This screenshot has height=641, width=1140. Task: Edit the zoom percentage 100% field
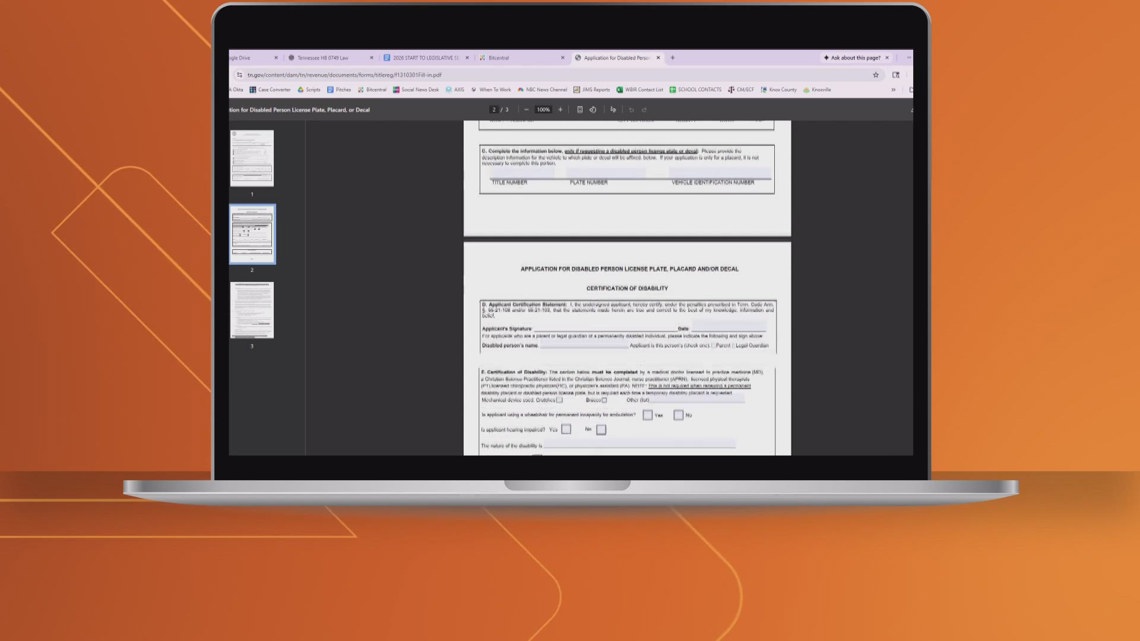[543, 110]
